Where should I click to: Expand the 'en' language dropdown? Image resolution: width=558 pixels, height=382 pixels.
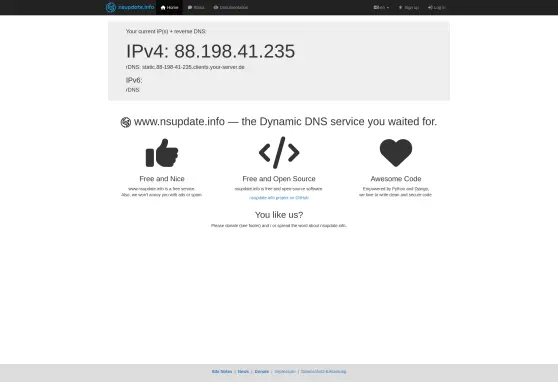[381, 7]
